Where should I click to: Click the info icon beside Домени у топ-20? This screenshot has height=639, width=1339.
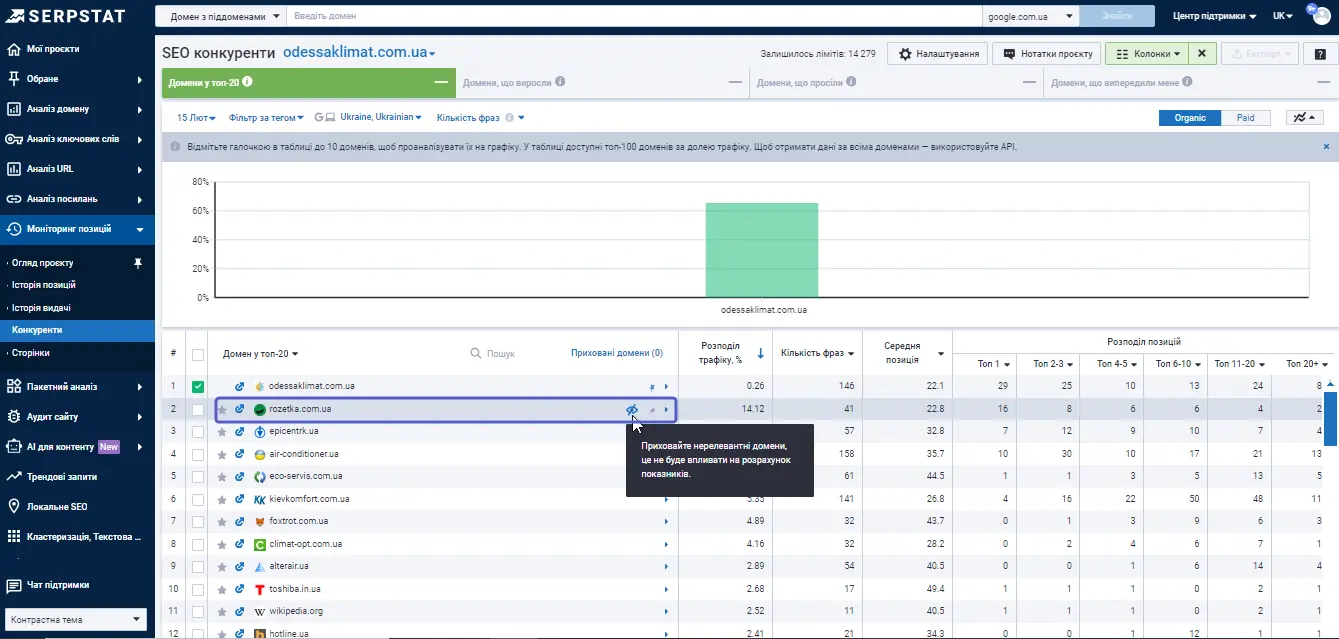pos(247,82)
